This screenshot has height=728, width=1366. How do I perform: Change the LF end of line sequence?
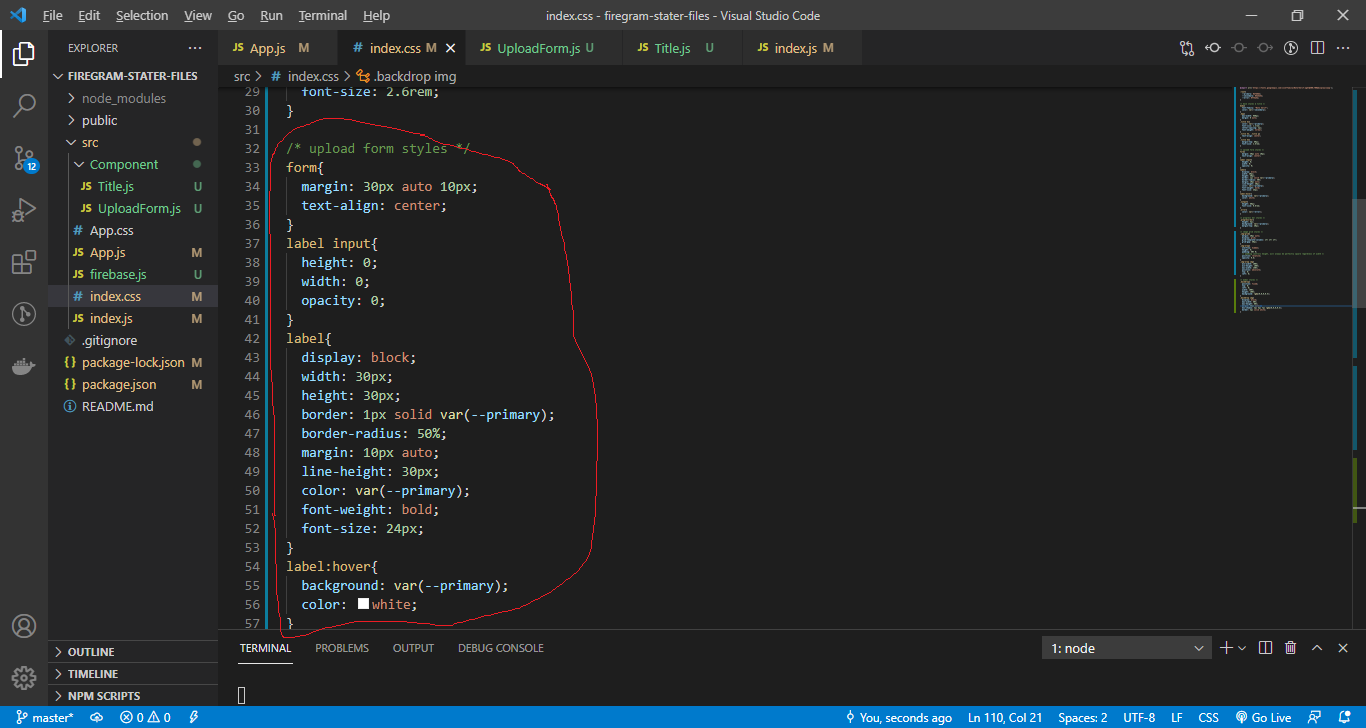pyautogui.click(x=1177, y=717)
